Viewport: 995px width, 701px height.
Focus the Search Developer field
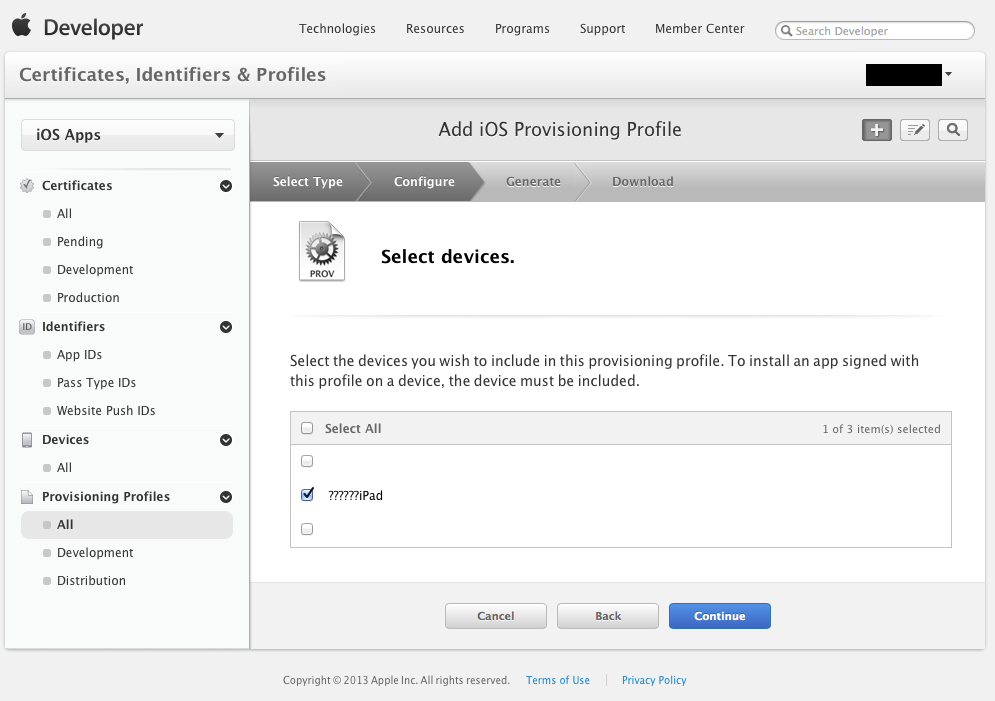(874, 30)
